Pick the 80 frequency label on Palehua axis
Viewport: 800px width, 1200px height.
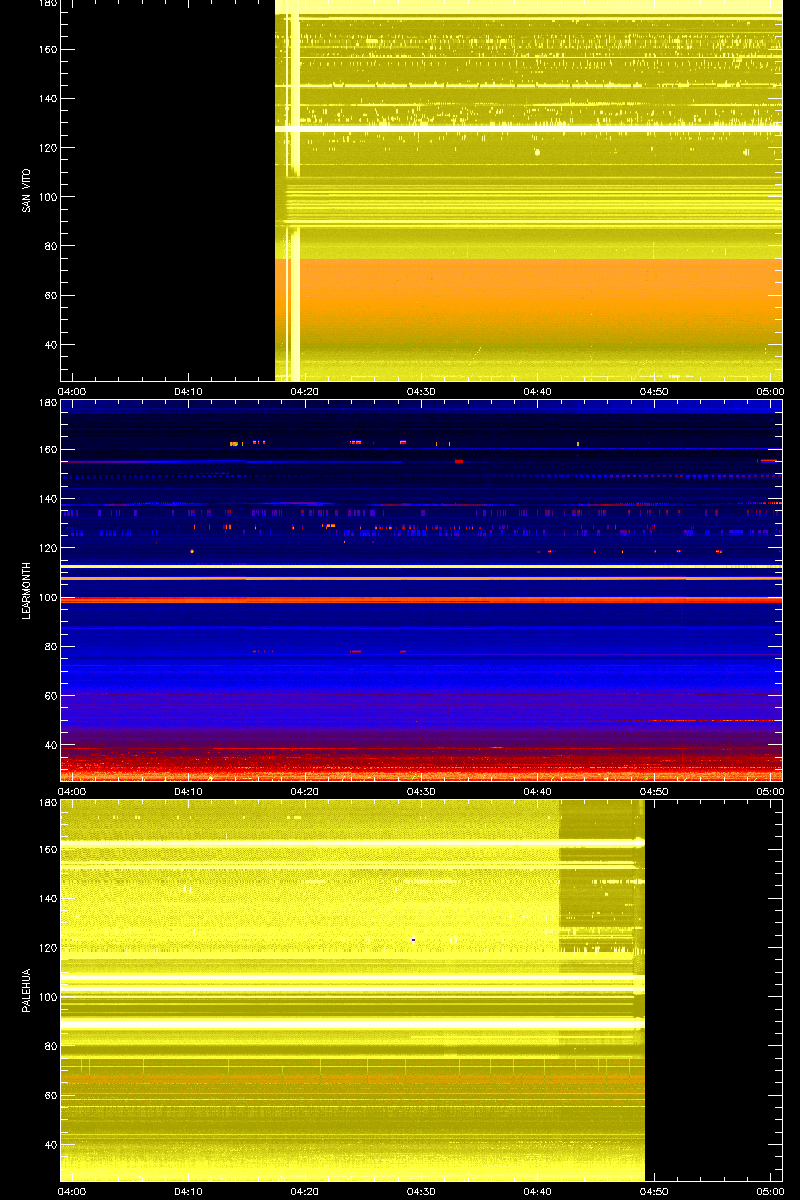coord(50,1046)
